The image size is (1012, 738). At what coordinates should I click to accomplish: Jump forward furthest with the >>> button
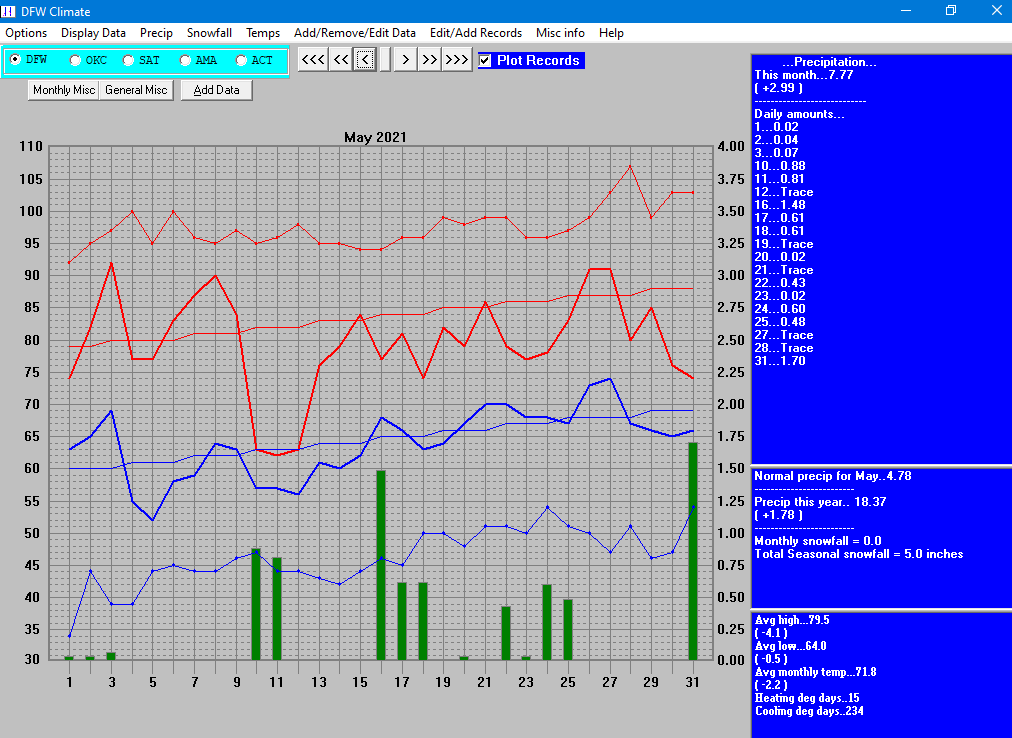pos(456,60)
